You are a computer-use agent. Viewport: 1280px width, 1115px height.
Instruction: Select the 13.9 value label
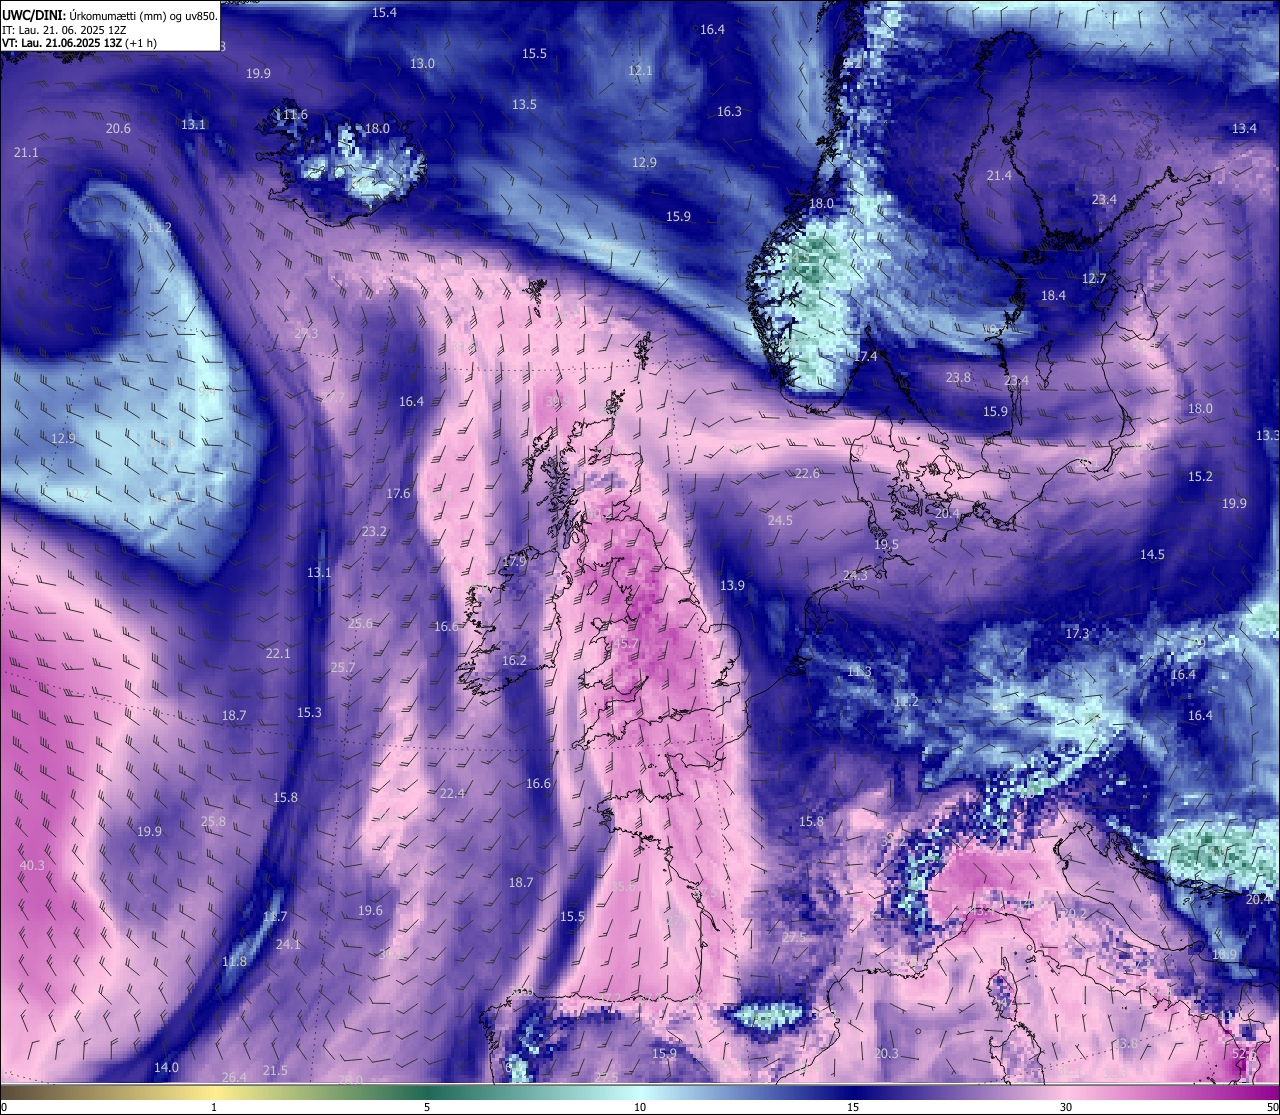point(732,585)
